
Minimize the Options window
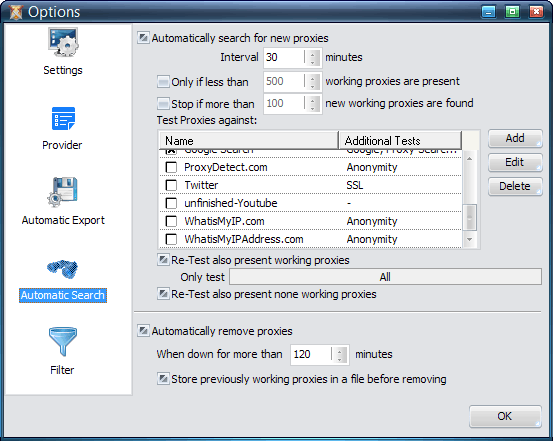click(x=488, y=12)
